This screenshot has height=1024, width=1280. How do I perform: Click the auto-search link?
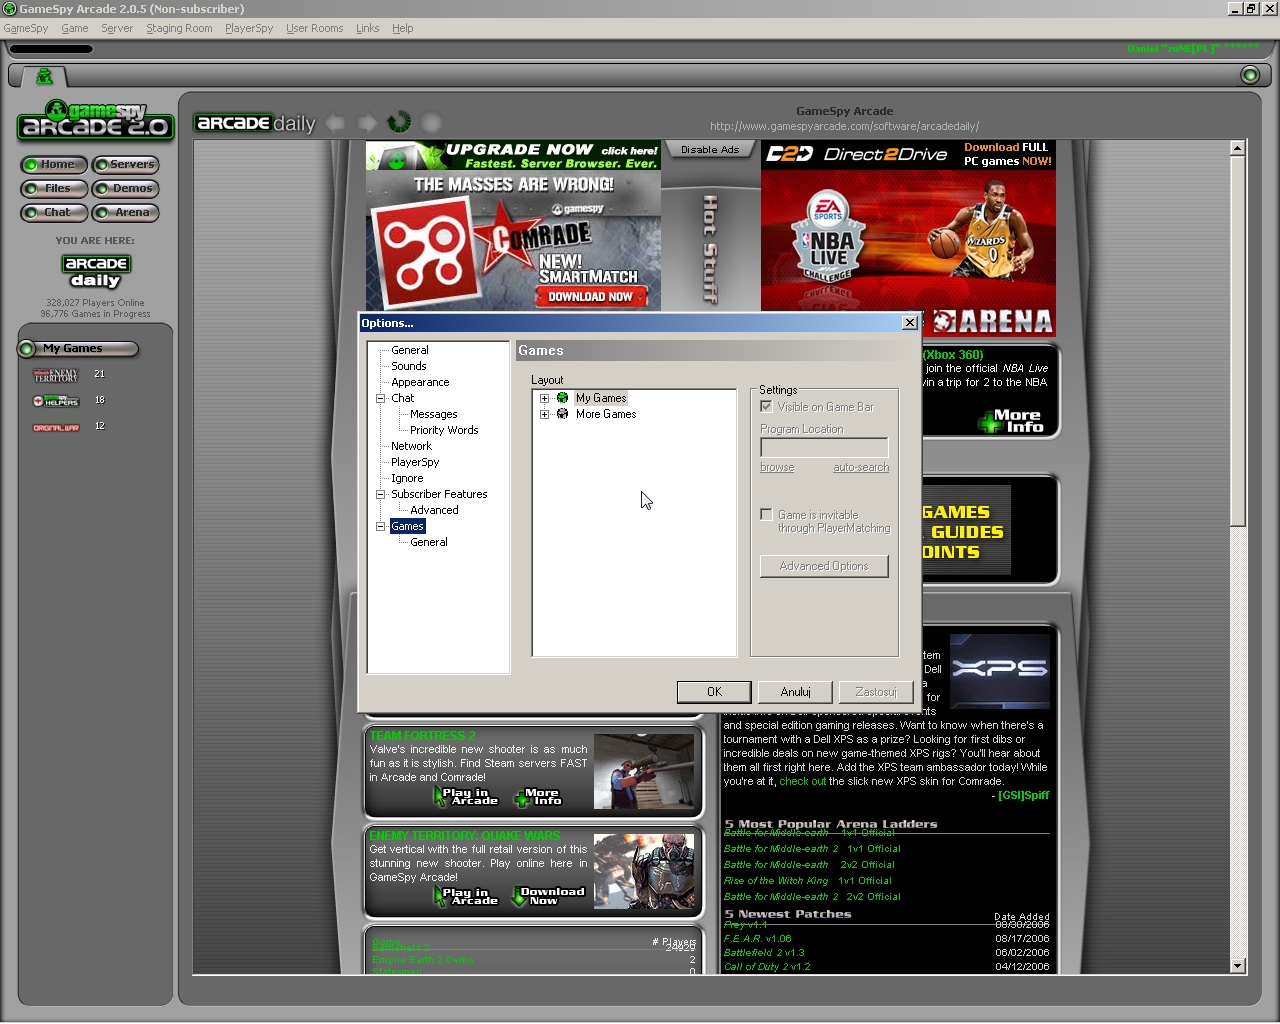click(x=861, y=468)
